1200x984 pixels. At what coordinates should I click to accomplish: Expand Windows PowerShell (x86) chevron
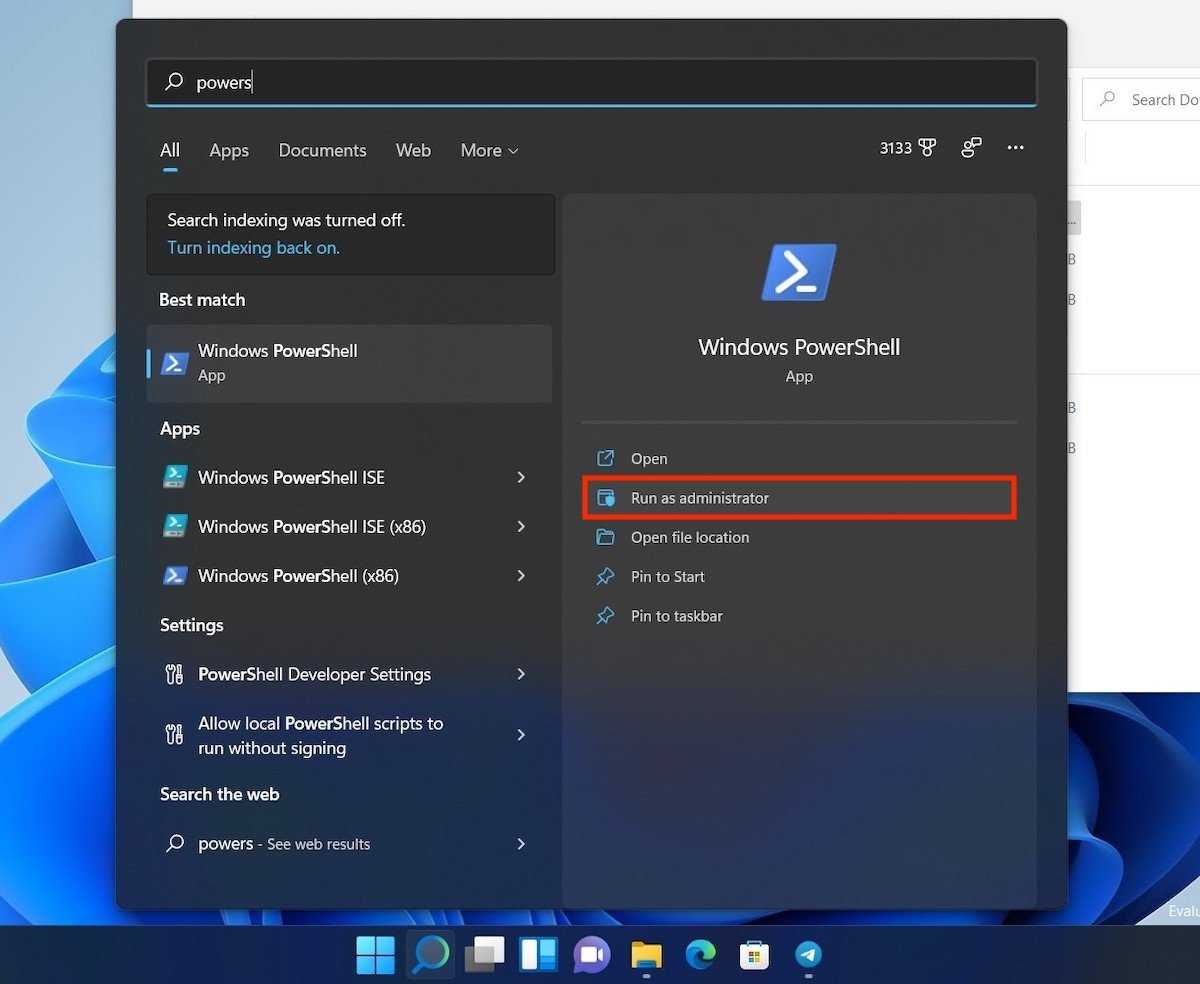pos(521,575)
